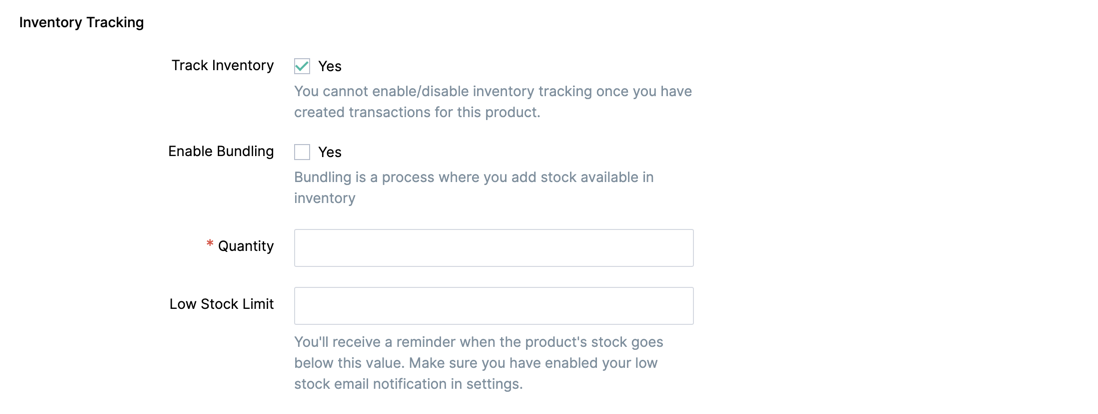Viewport: 1098px width, 414px height.
Task: Click the Low Stock Limit label
Action: pos(221,304)
